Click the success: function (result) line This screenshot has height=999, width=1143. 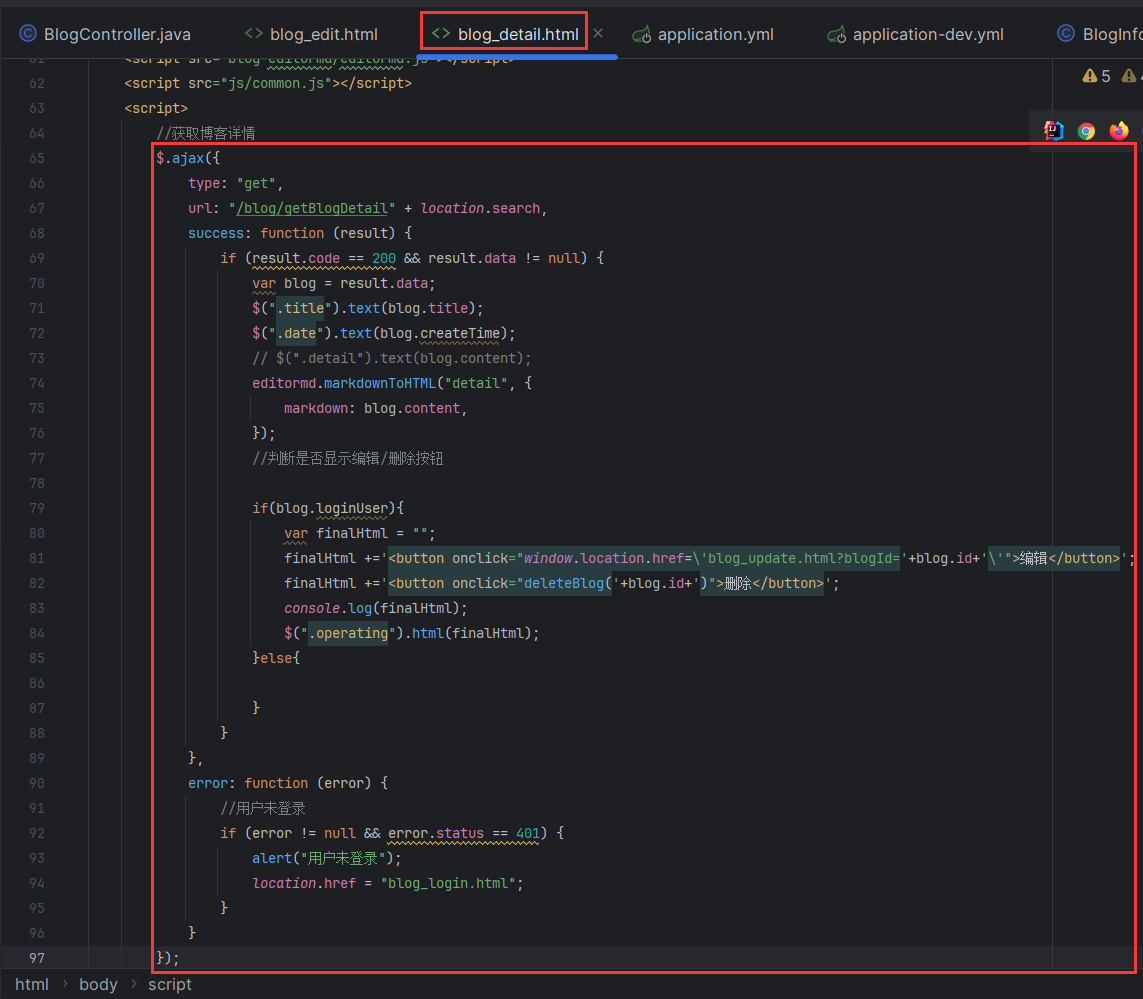click(300, 233)
